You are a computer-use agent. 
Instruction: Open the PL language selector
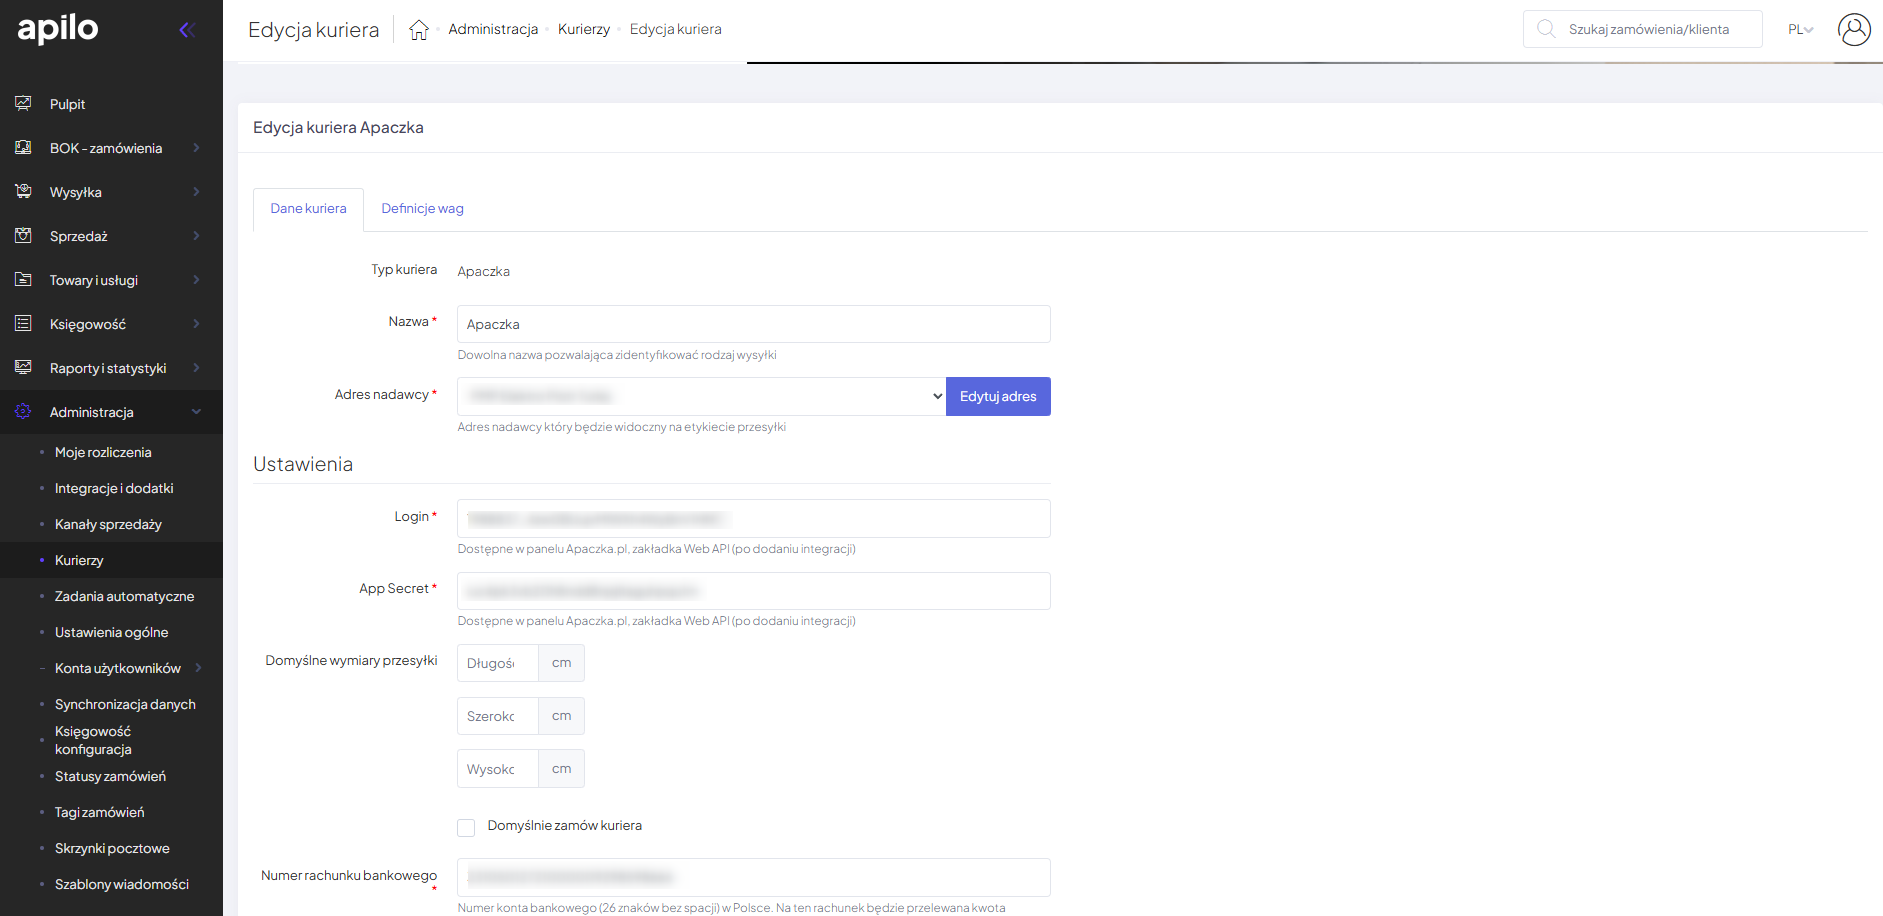tap(1800, 30)
